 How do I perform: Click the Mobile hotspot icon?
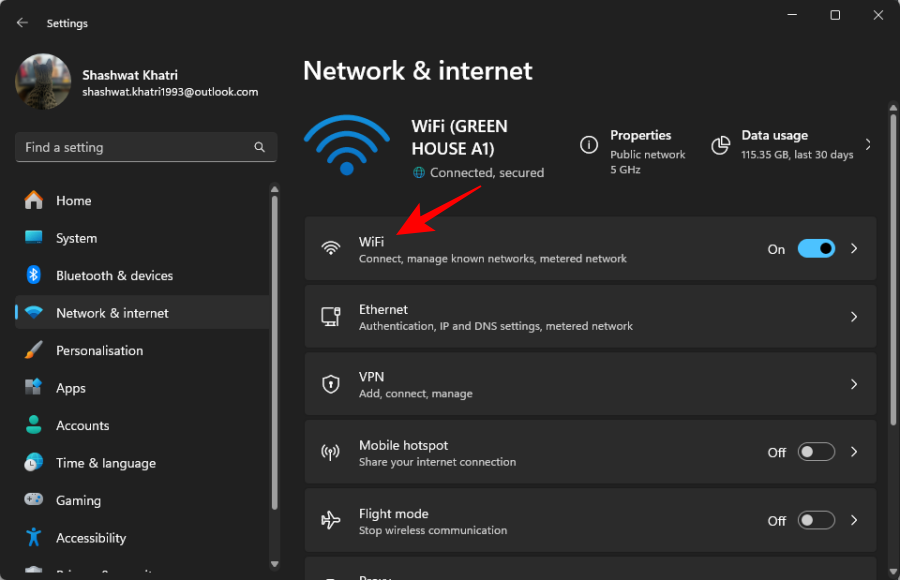(x=331, y=452)
